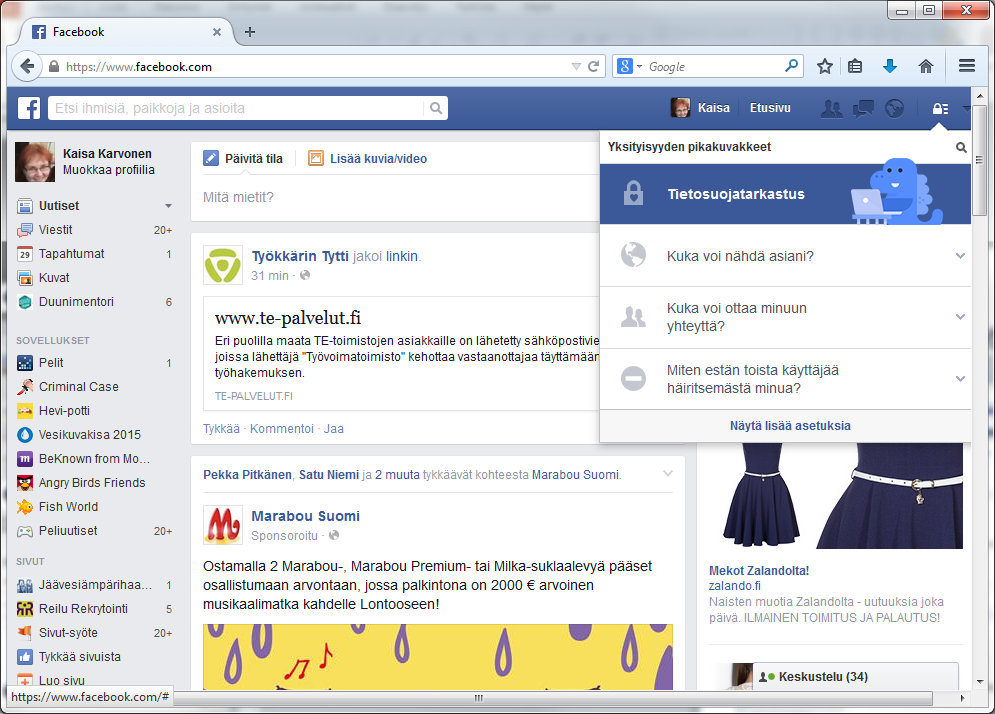Toggle the privacy shortcuts lock icon
The height and width of the screenshot is (714, 995).
click(940, 109)
